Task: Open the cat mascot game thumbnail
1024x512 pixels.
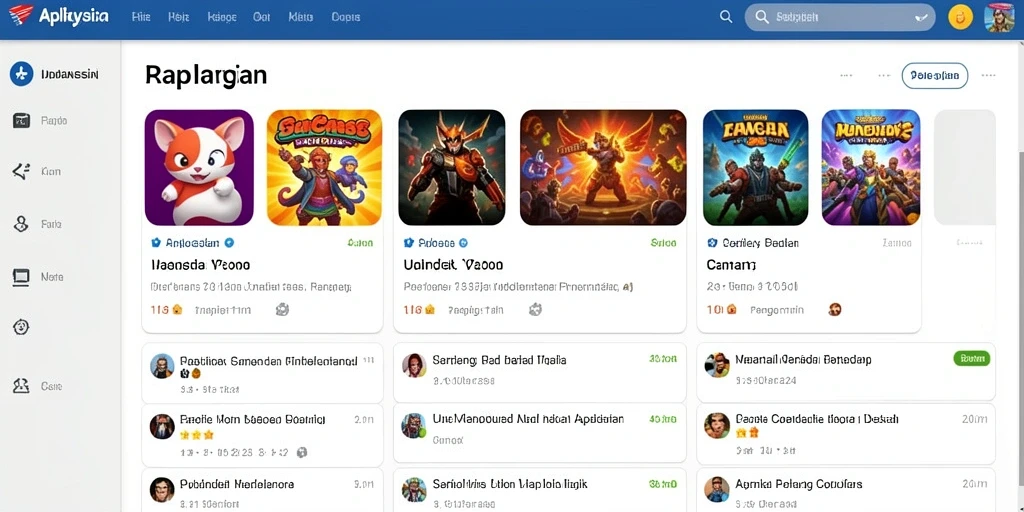Action: (x=199, y=168)
